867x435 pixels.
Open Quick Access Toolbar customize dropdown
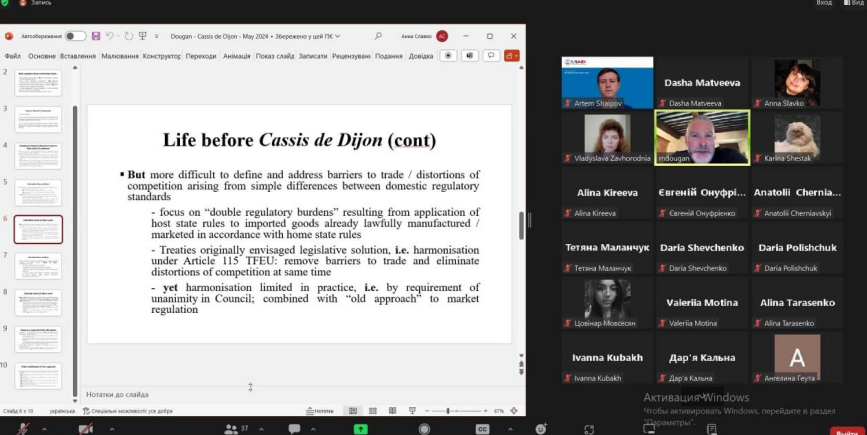coord(156,36)
